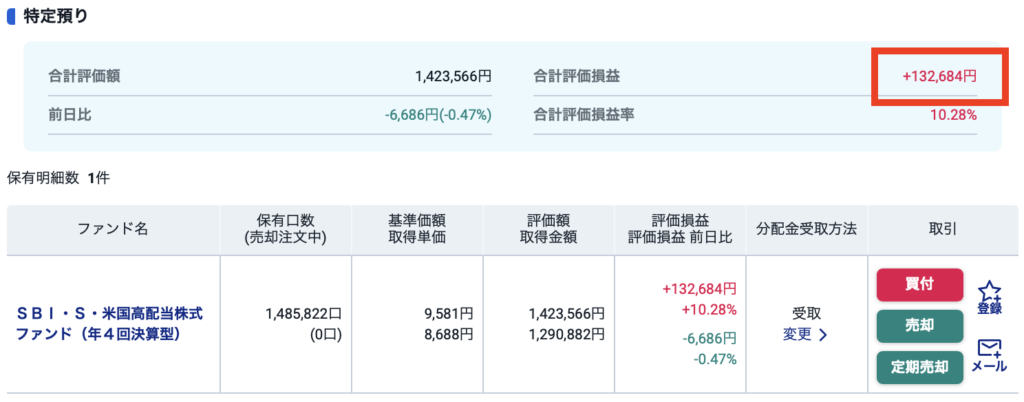Click the 評価額 取得金額 column header
The image size is (1024, 402).
548,229
